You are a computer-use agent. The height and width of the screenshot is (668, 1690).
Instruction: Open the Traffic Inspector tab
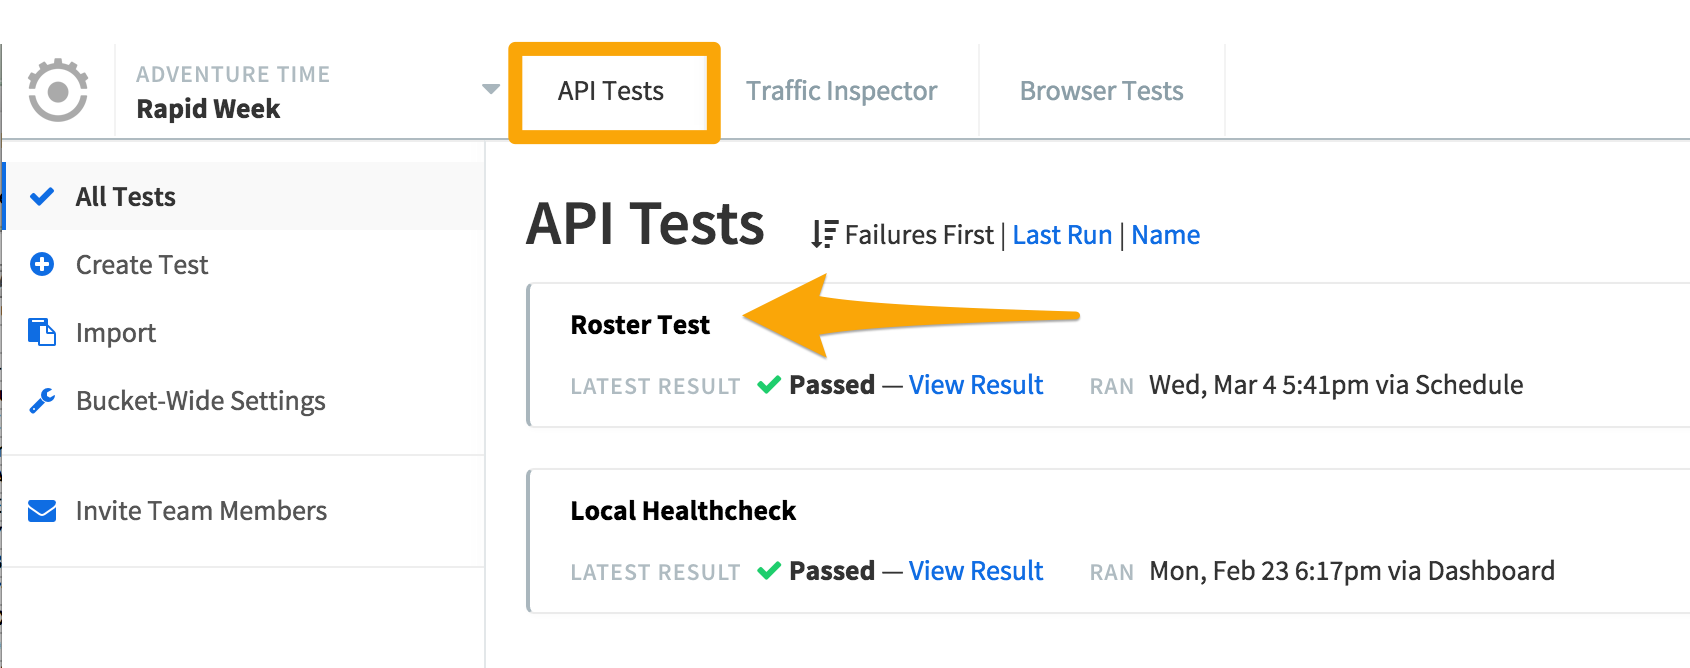[x=842, y=91]
